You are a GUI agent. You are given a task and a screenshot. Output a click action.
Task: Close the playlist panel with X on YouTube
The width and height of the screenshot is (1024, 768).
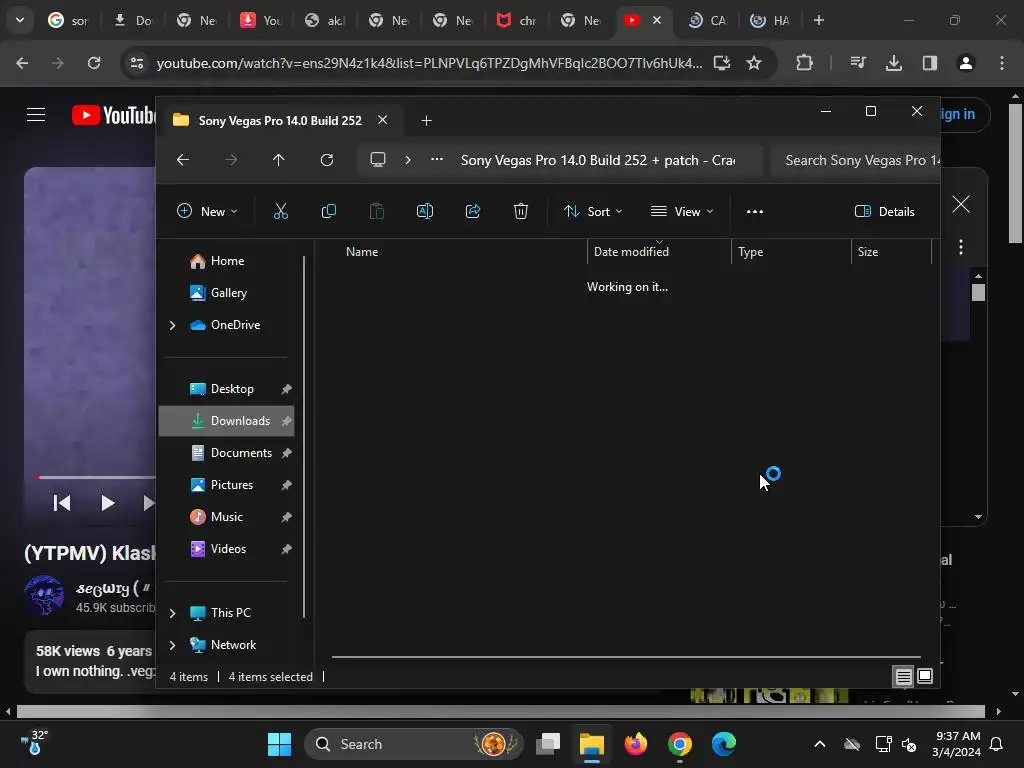point(961,204)
